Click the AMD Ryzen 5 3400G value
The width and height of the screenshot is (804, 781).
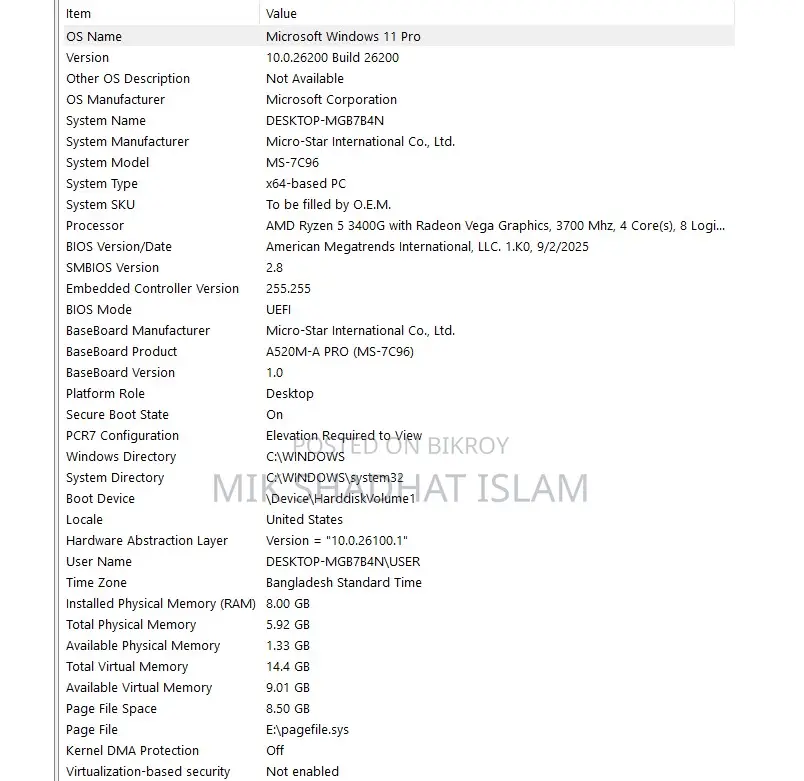tap(495, 226)
